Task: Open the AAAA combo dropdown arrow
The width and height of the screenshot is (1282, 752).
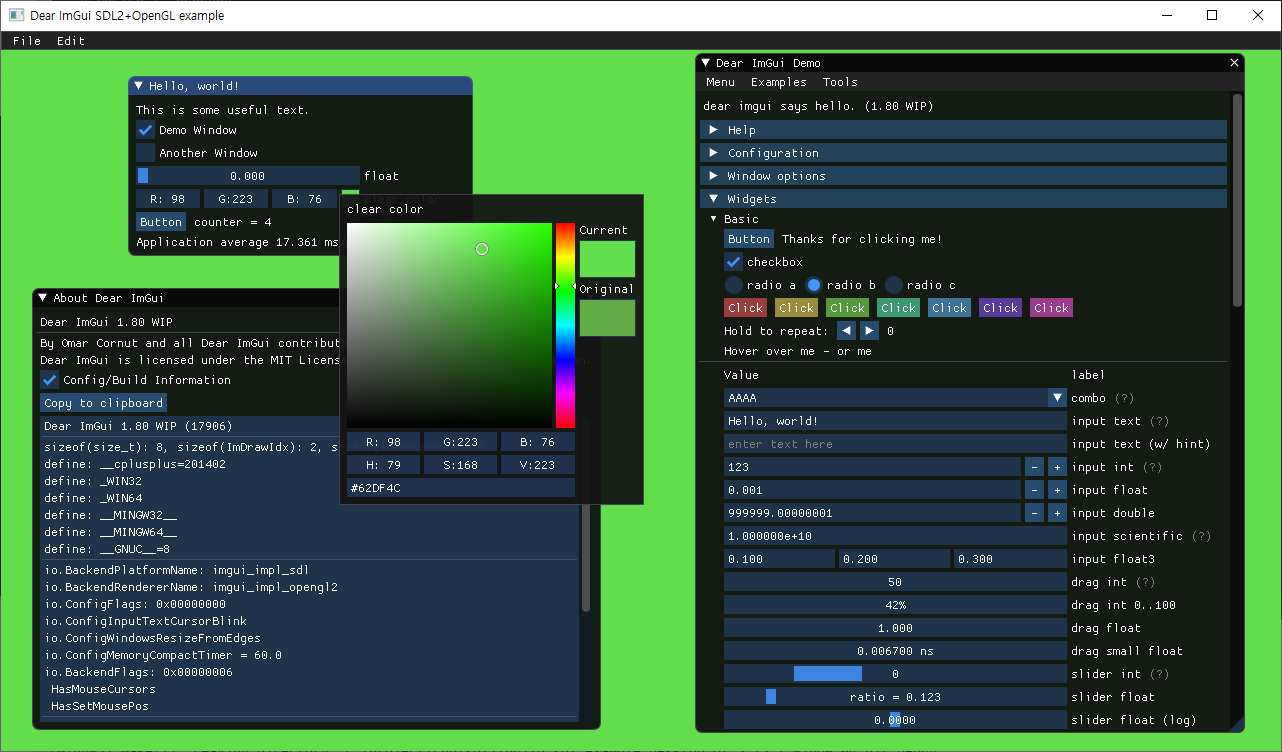Action: (x=1058, y=398)
